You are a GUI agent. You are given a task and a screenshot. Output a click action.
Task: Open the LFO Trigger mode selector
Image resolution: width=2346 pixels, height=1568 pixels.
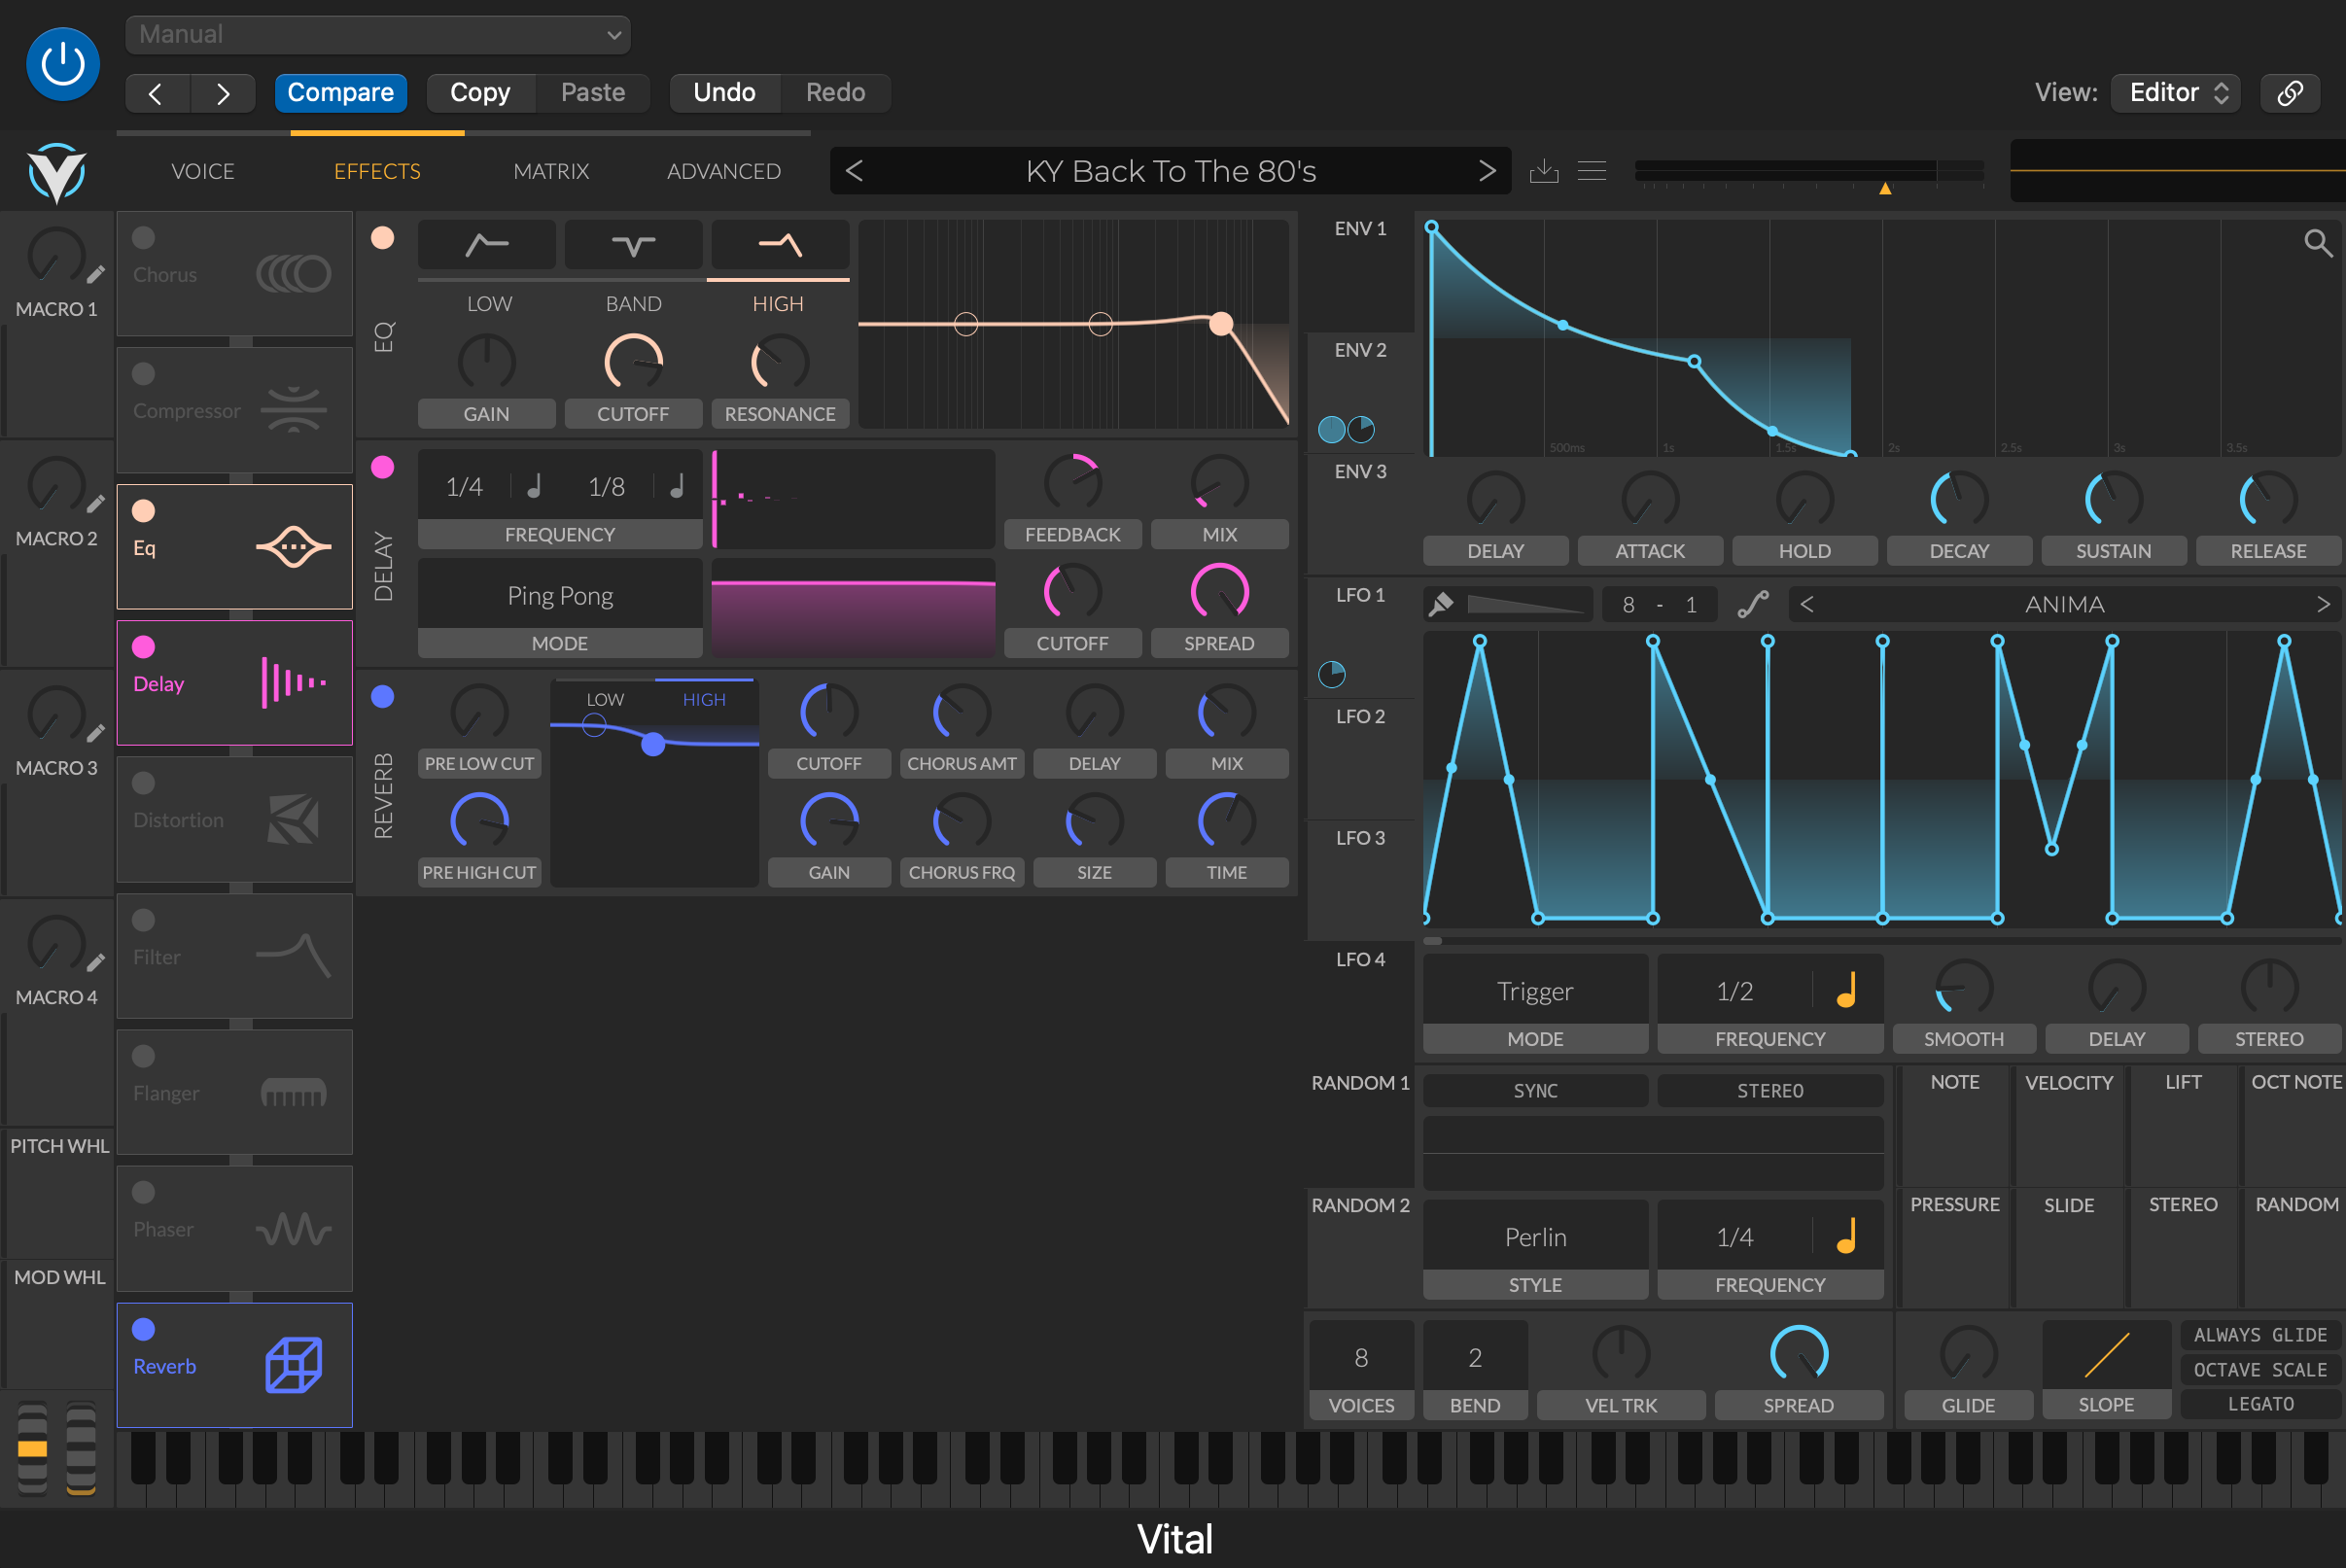pyautogui.click(x=1535, y=991)
